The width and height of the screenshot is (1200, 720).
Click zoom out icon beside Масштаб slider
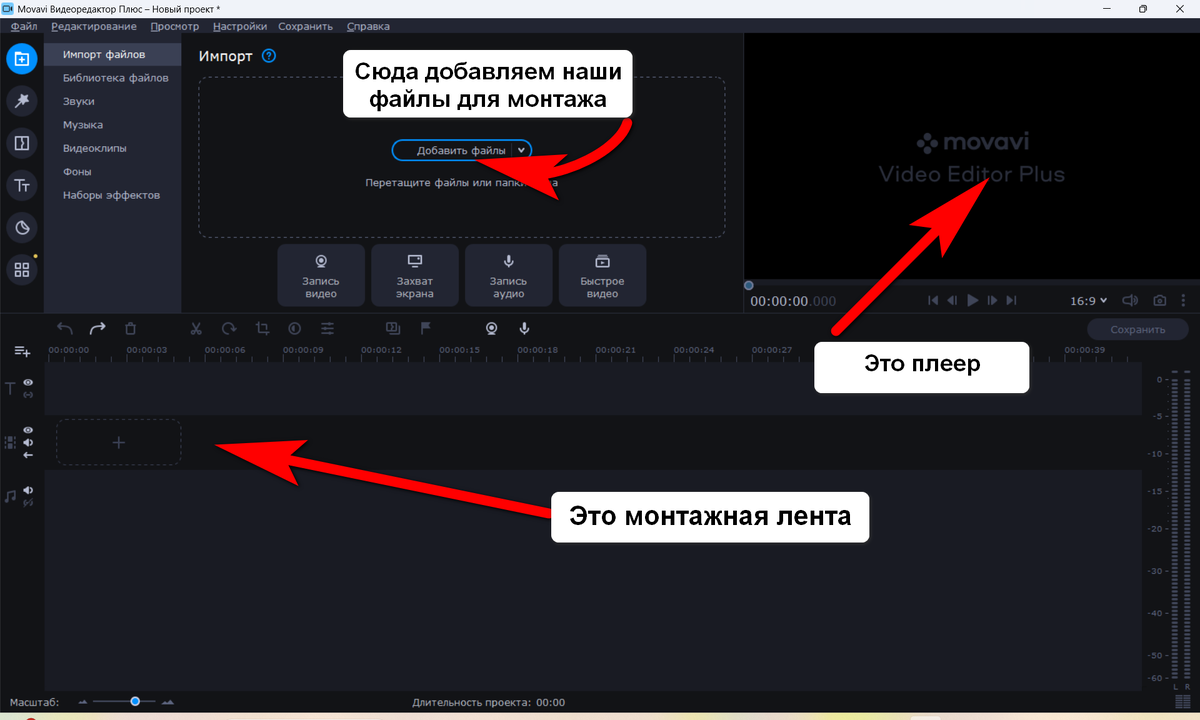[x=83, y=703]
